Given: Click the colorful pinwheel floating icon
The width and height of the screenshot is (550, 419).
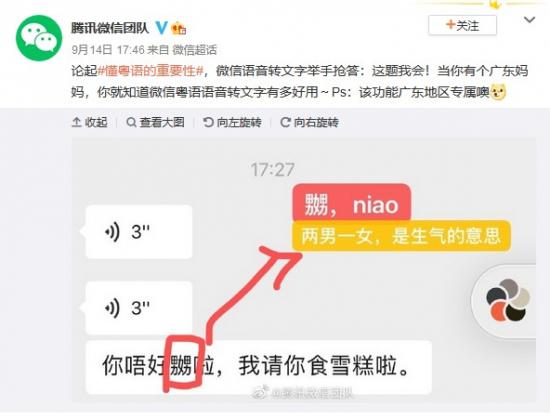Looking at the screenshot, I should tap(507, 301).
